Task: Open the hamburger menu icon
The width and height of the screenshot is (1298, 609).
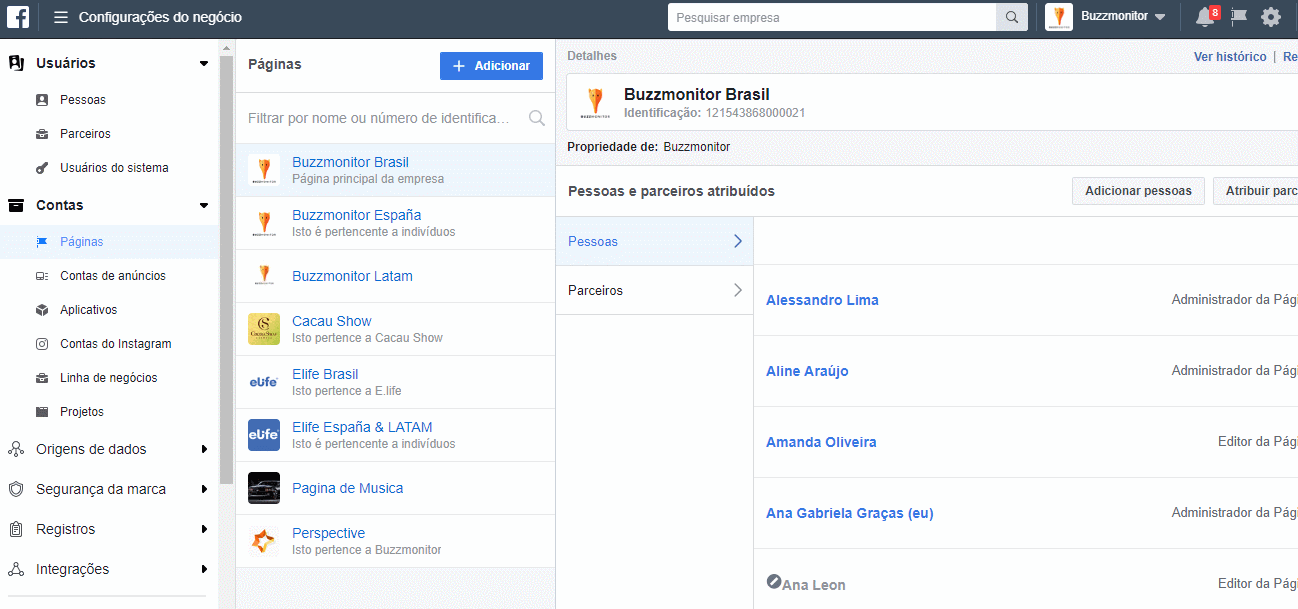Action: pos(61,18)
